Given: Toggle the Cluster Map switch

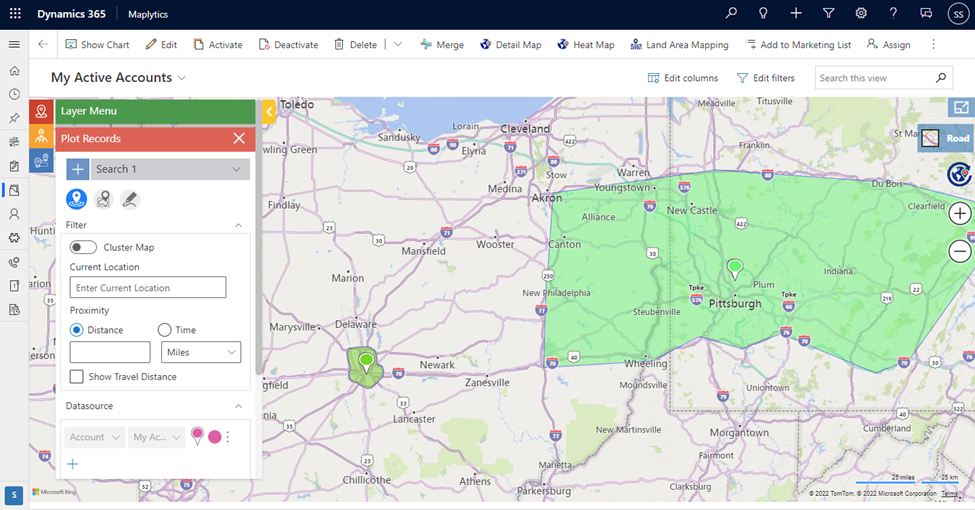Looking at the screenshot, I should point(83,248).
